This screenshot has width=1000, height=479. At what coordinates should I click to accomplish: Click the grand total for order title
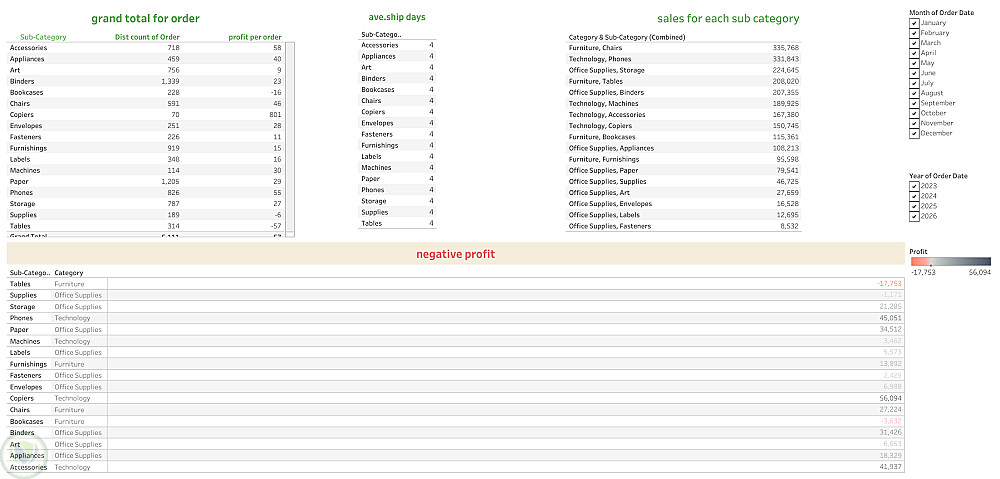[x=145, y=18]
